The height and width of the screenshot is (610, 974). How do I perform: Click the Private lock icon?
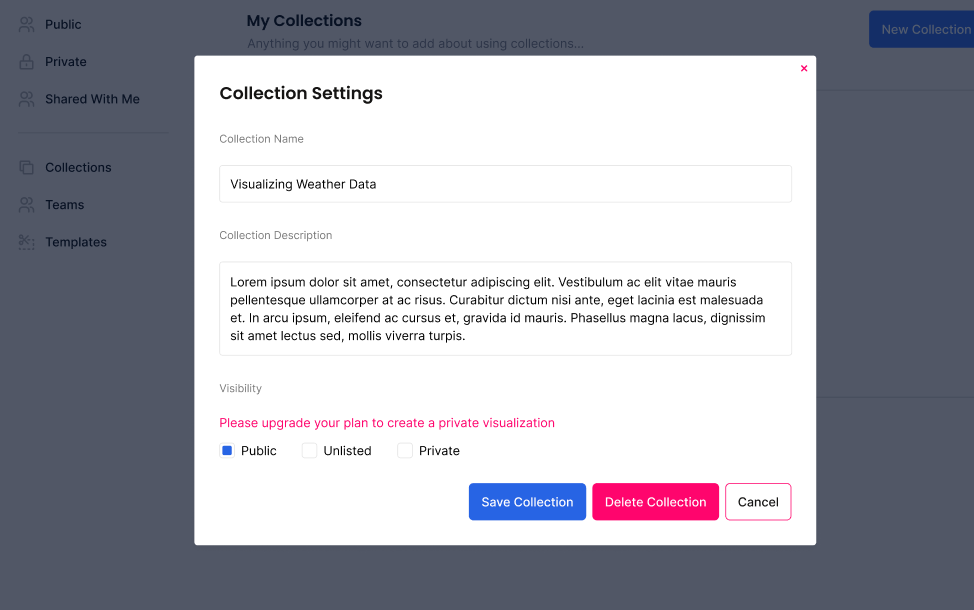point(26,61)
